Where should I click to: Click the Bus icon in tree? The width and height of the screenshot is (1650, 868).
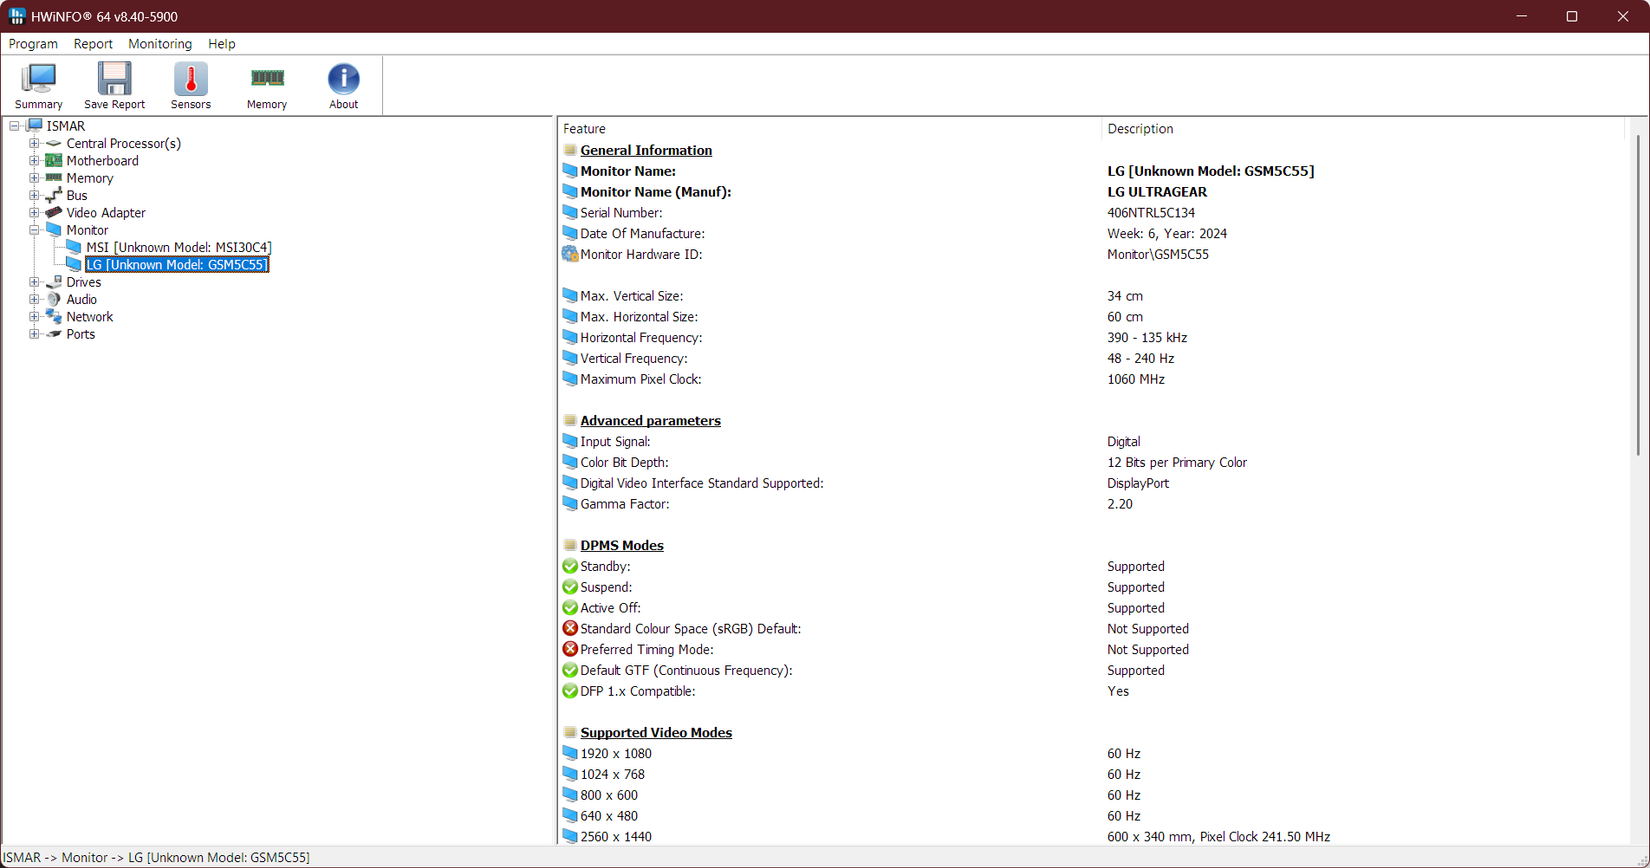(x=54, y=195)
